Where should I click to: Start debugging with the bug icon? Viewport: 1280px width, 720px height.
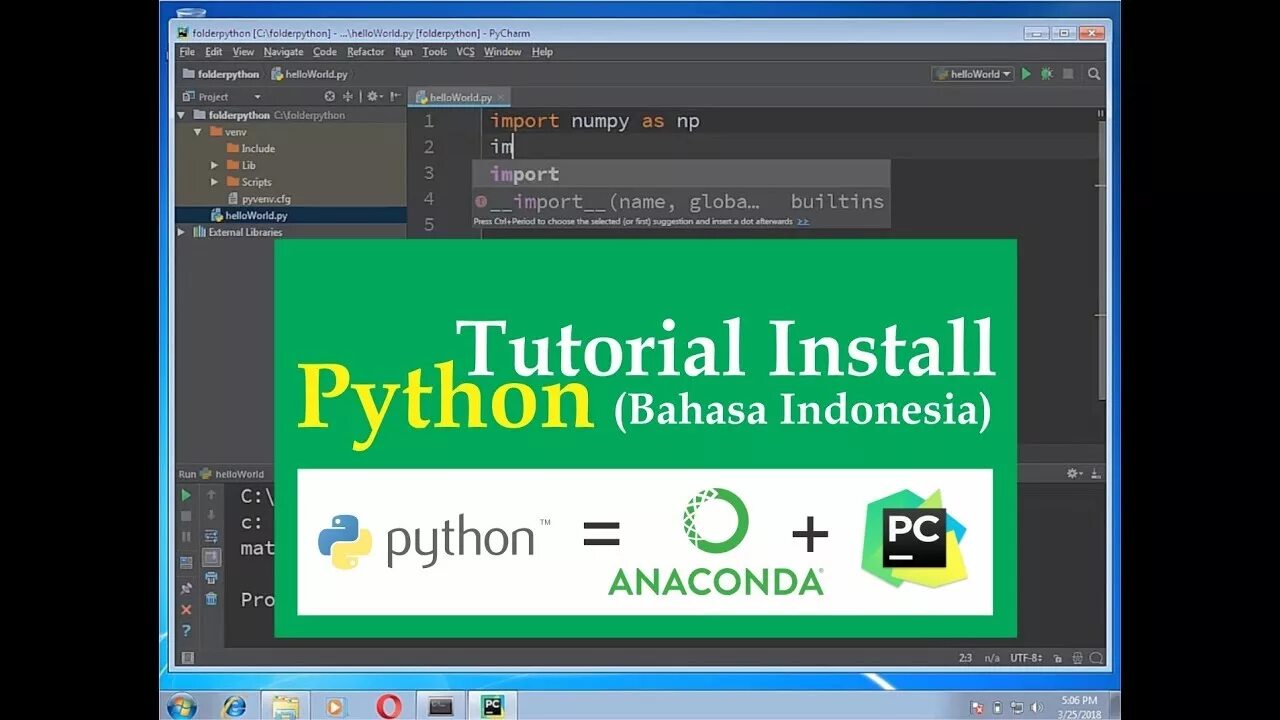tap(1047, 74)
